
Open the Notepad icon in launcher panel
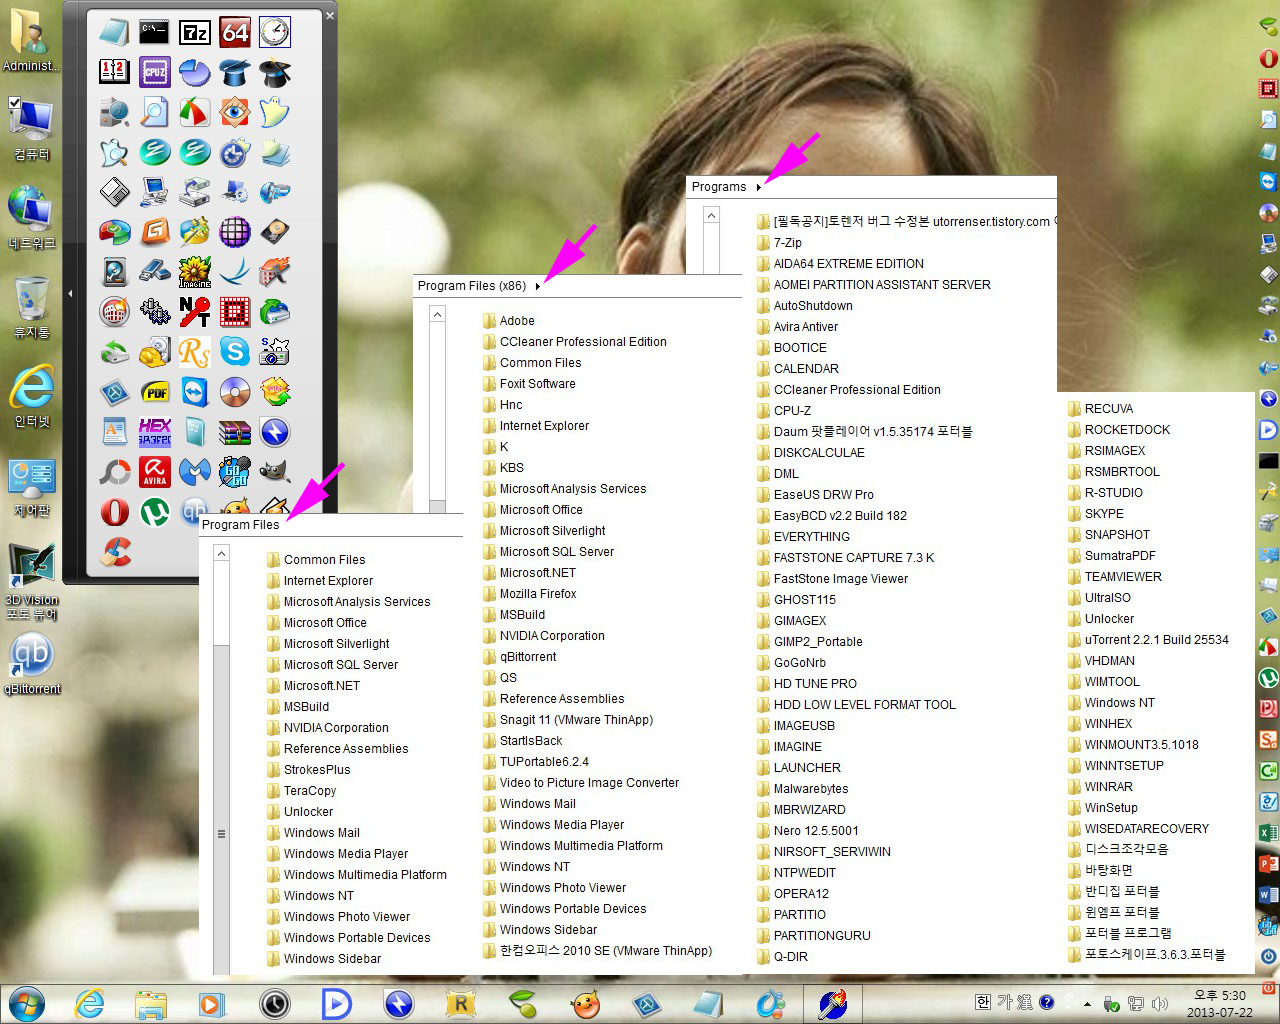tap(115, 32)
